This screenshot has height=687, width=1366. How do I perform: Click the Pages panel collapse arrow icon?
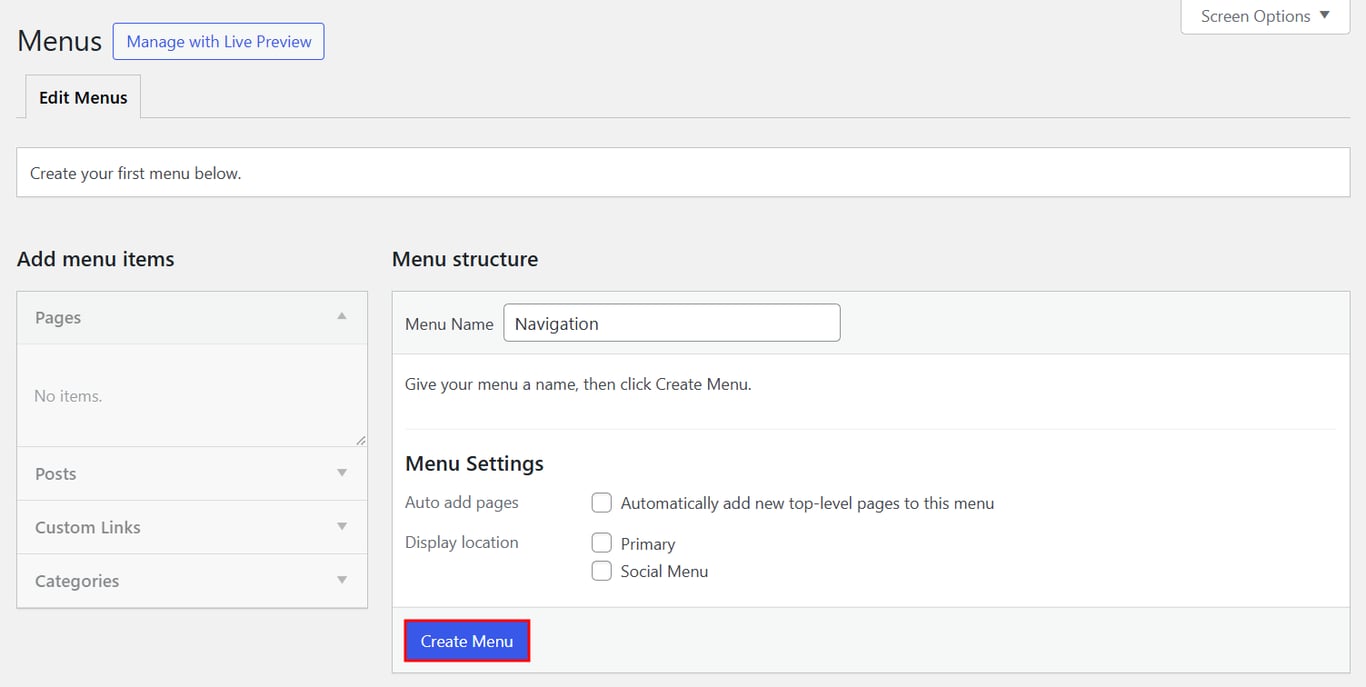(342, 317)
